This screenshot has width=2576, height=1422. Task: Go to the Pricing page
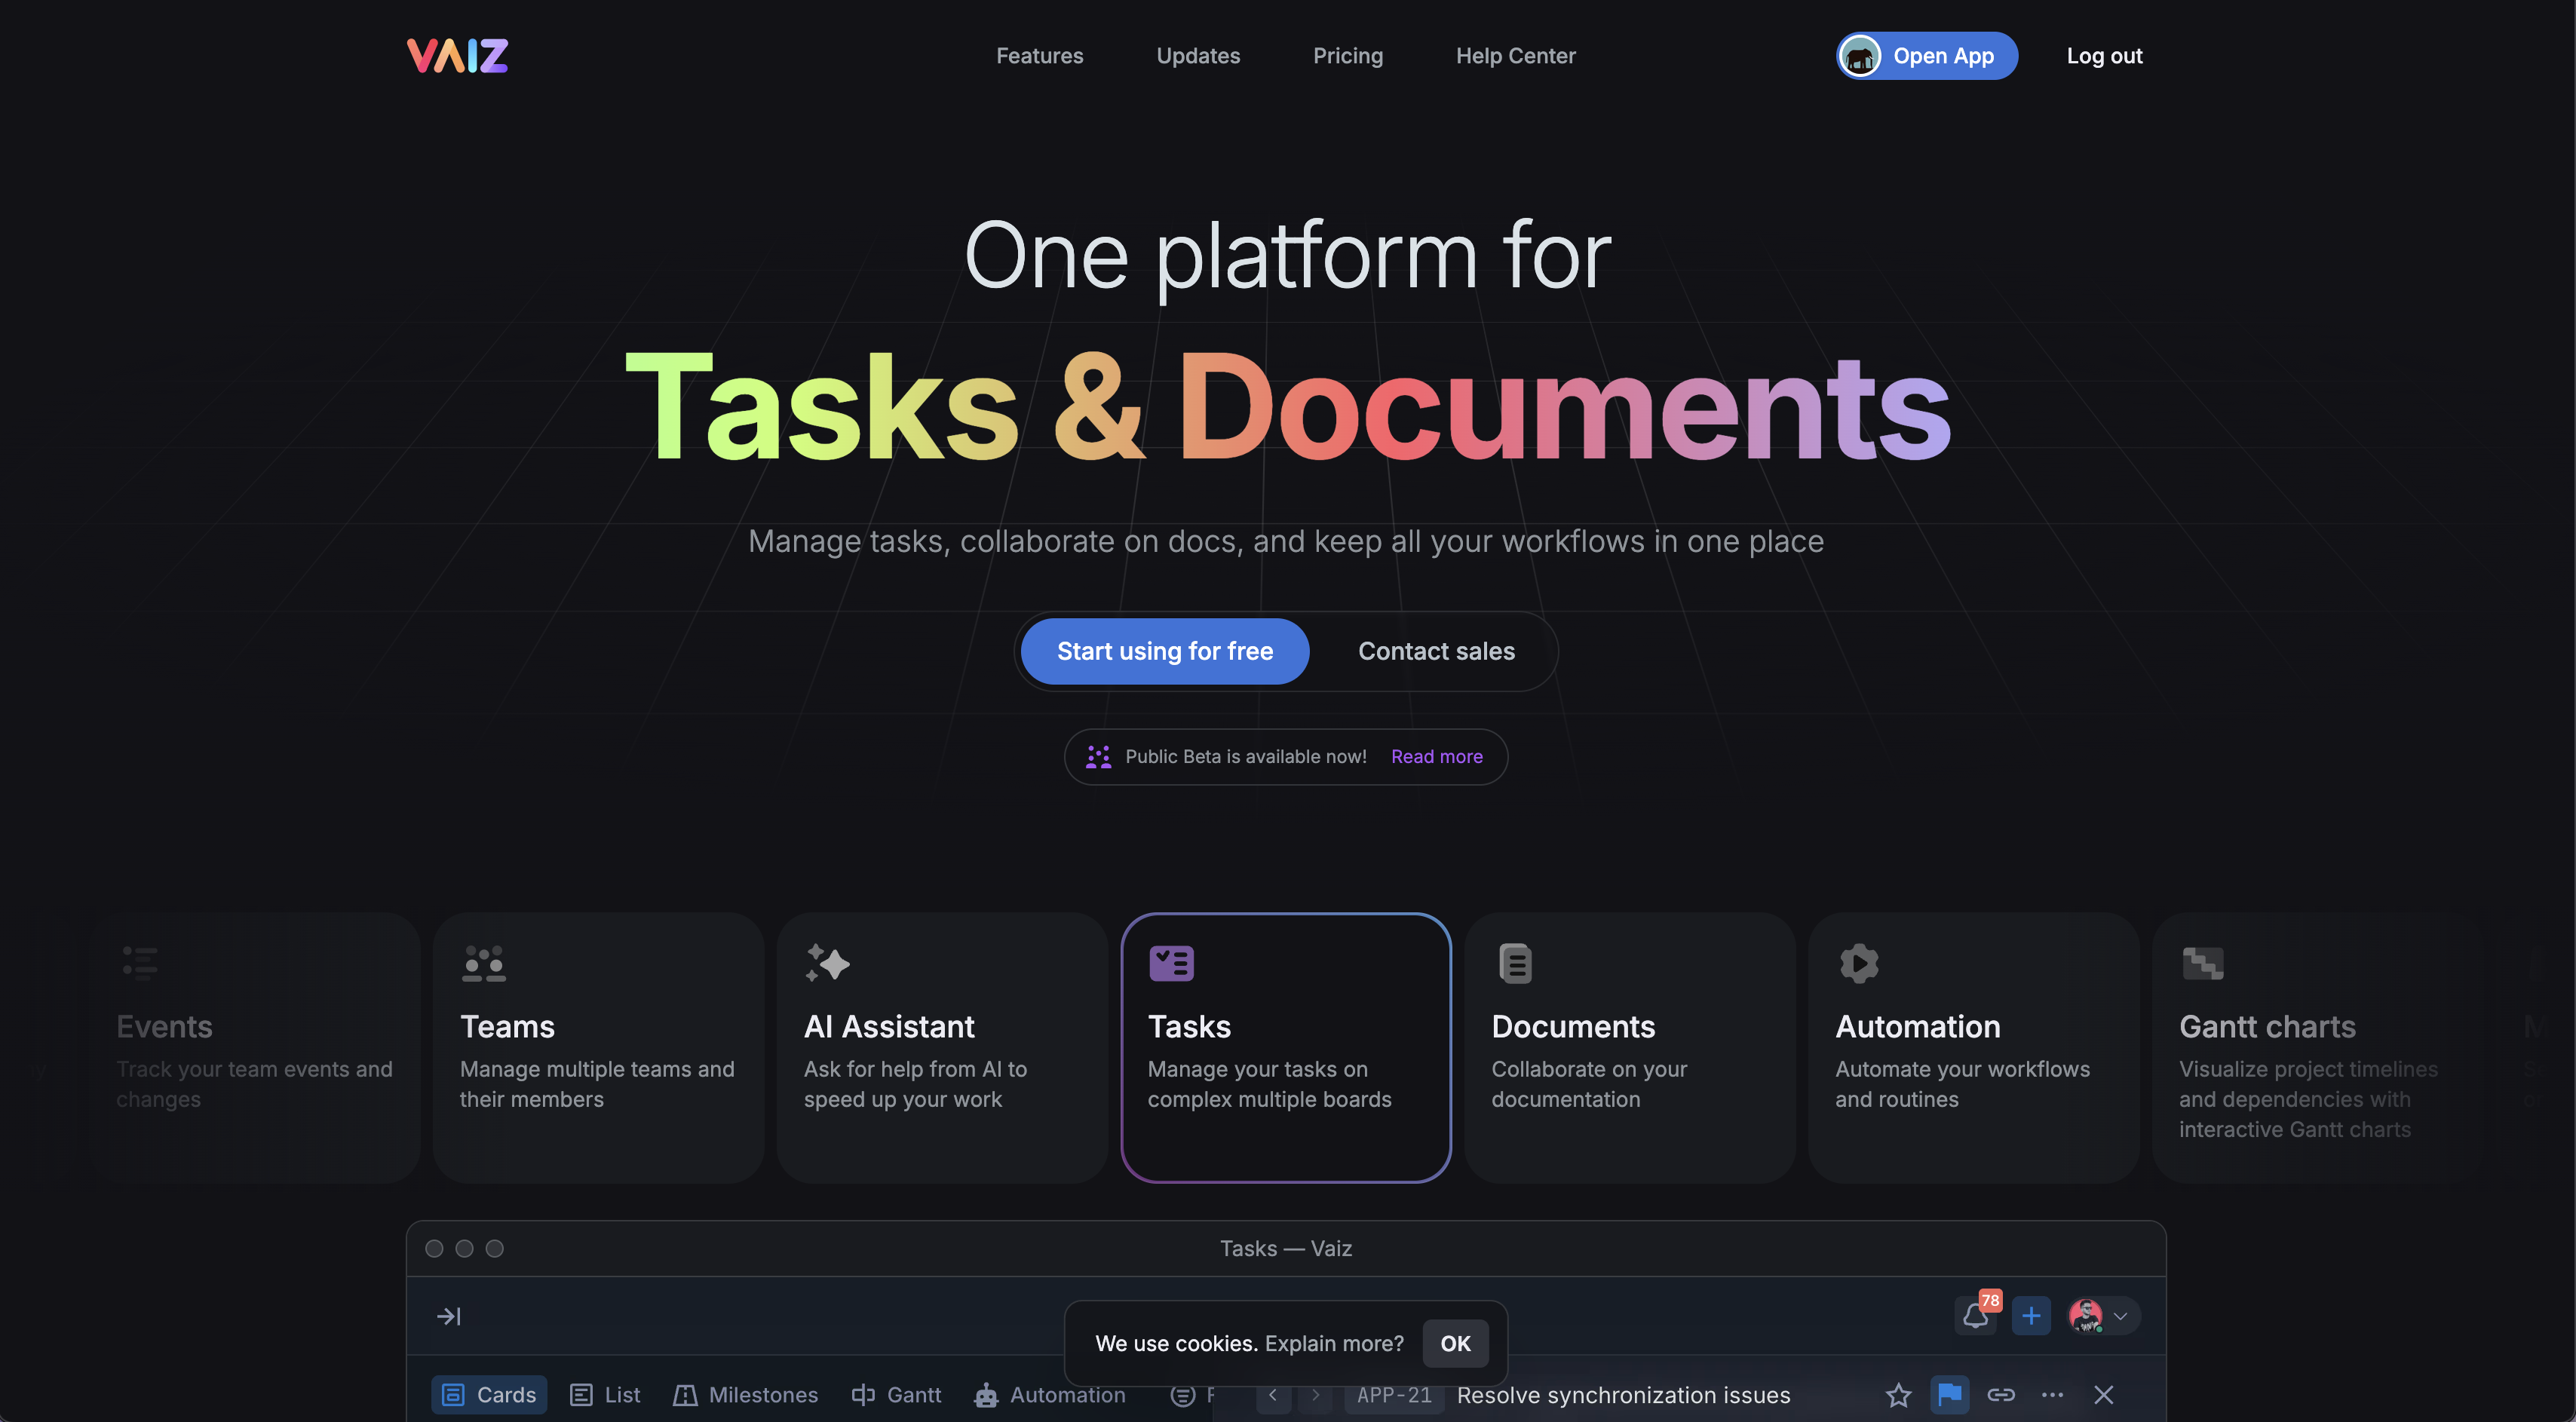[1347, 56]
